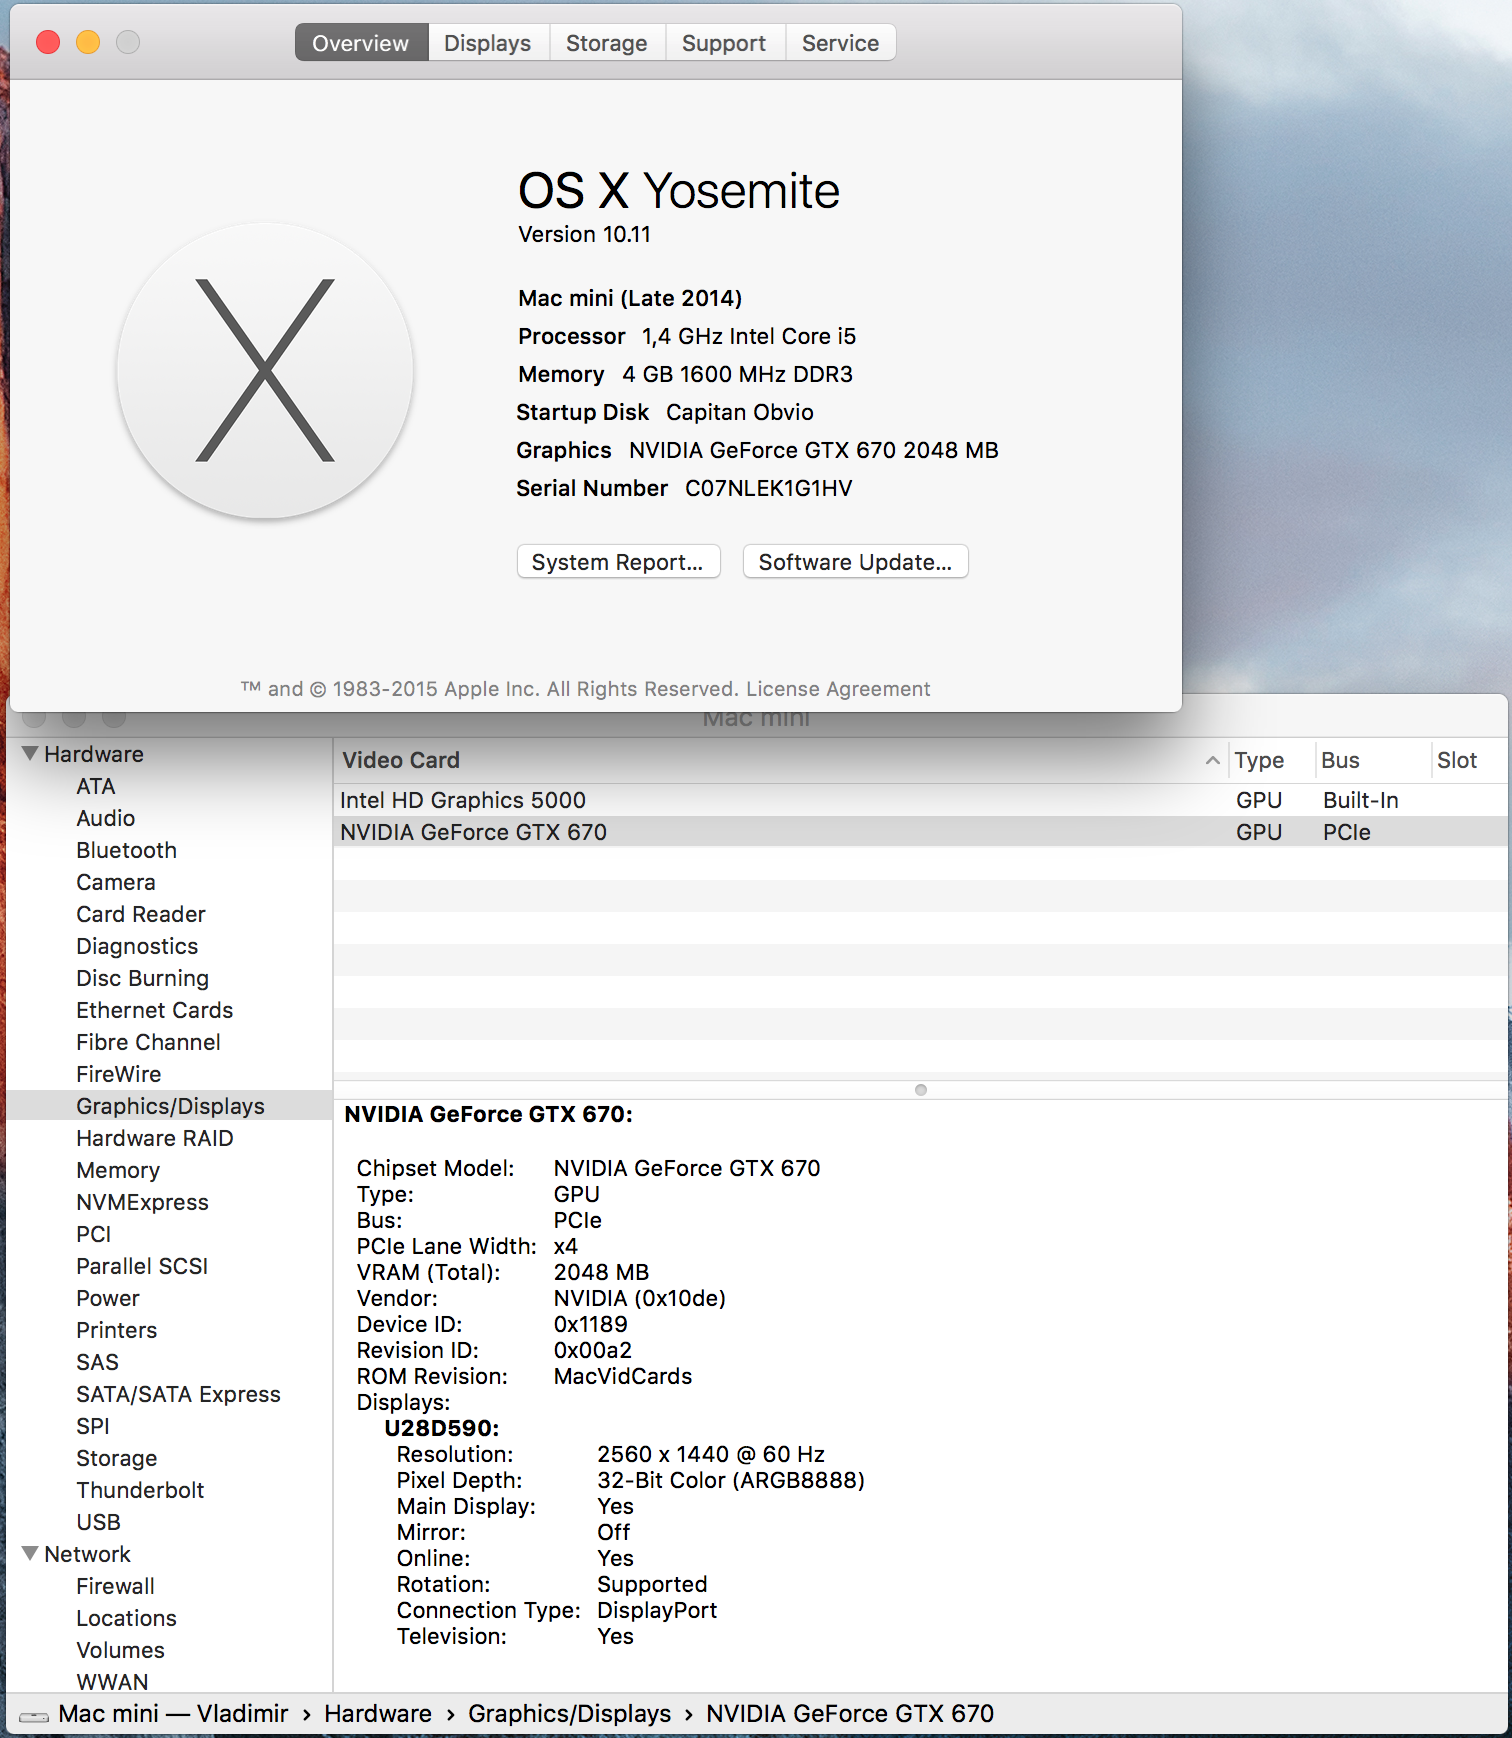This screenshot has width=1512, height=1738.
Task: Select Audio in the sidebar
Action: click(x=106, y=818)
